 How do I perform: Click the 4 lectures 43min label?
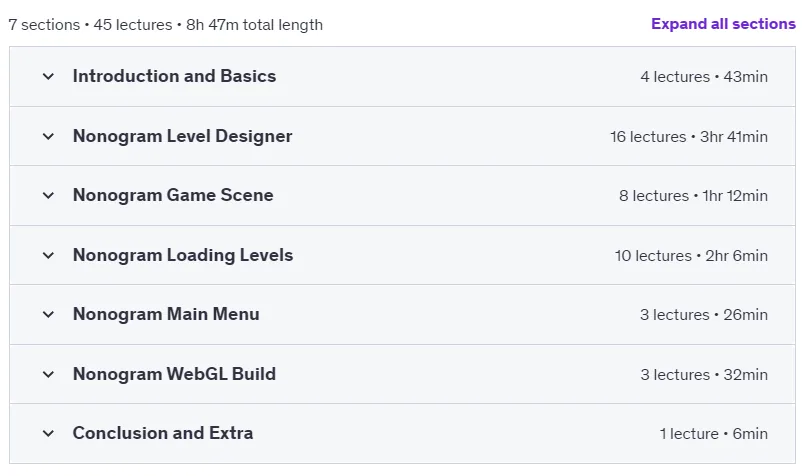point(704,77)
